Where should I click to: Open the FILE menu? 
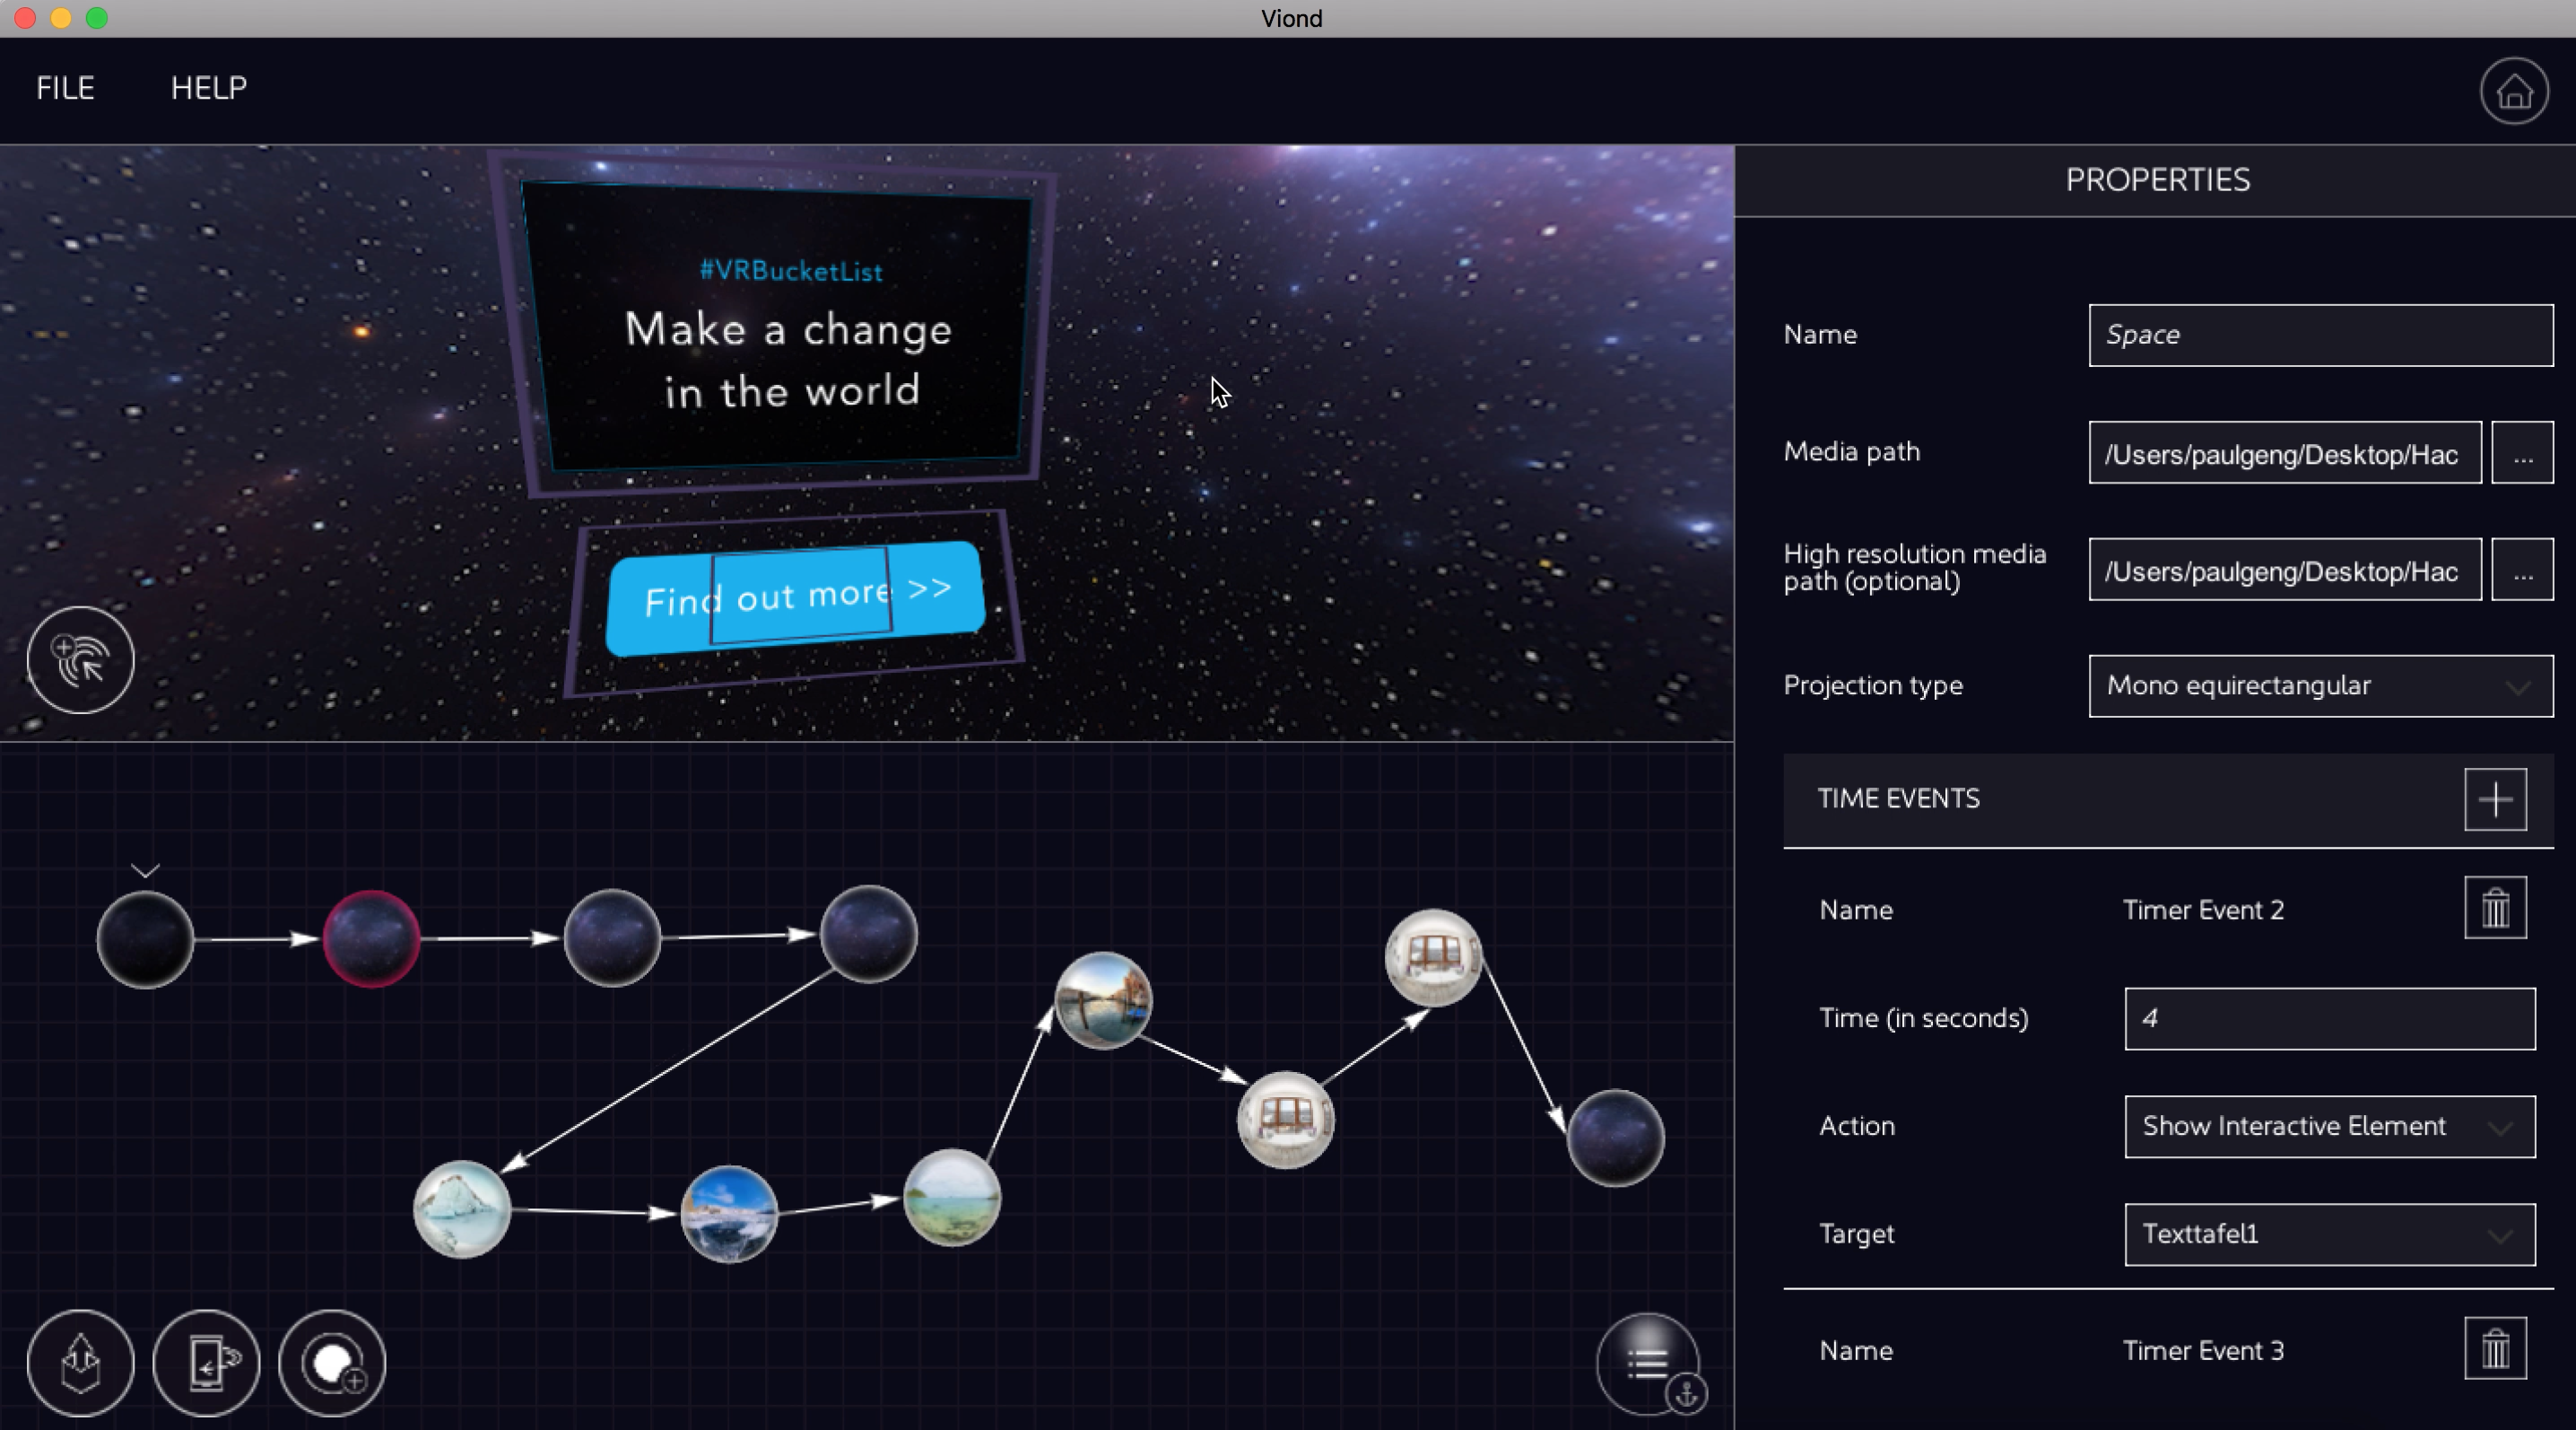coord(65,88)
